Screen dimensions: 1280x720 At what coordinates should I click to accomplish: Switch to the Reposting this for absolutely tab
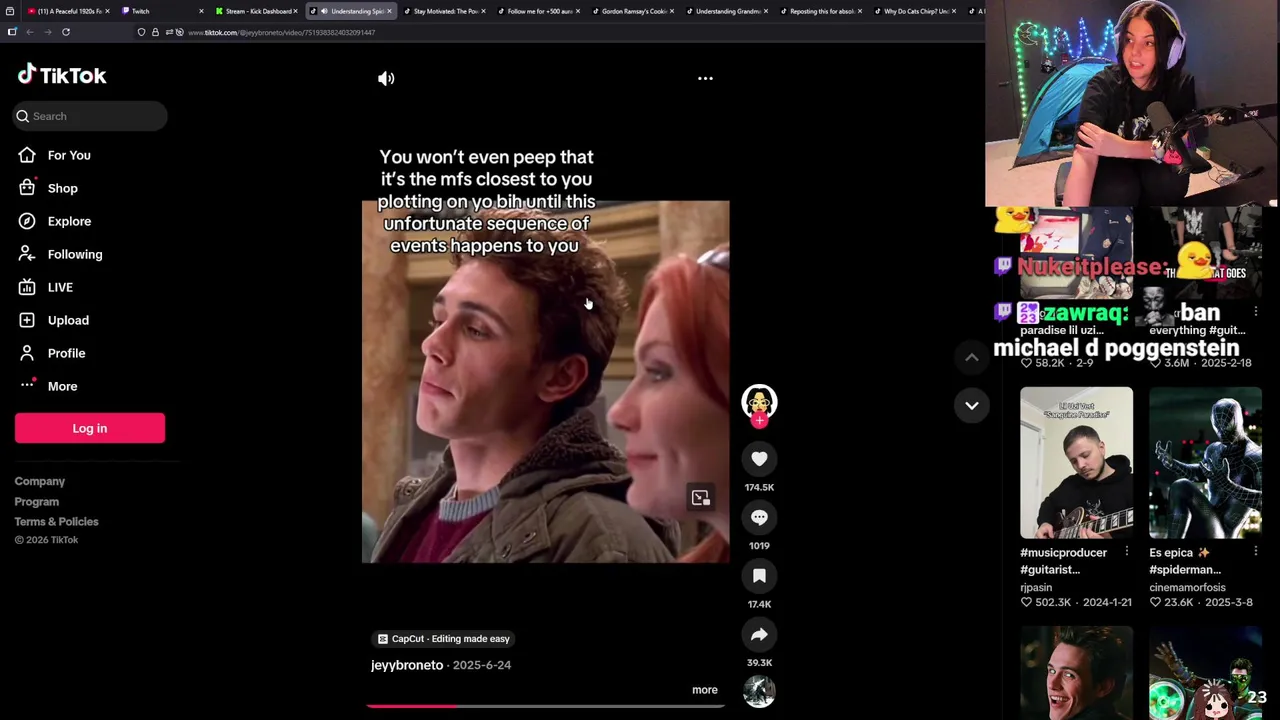point(819,11)
